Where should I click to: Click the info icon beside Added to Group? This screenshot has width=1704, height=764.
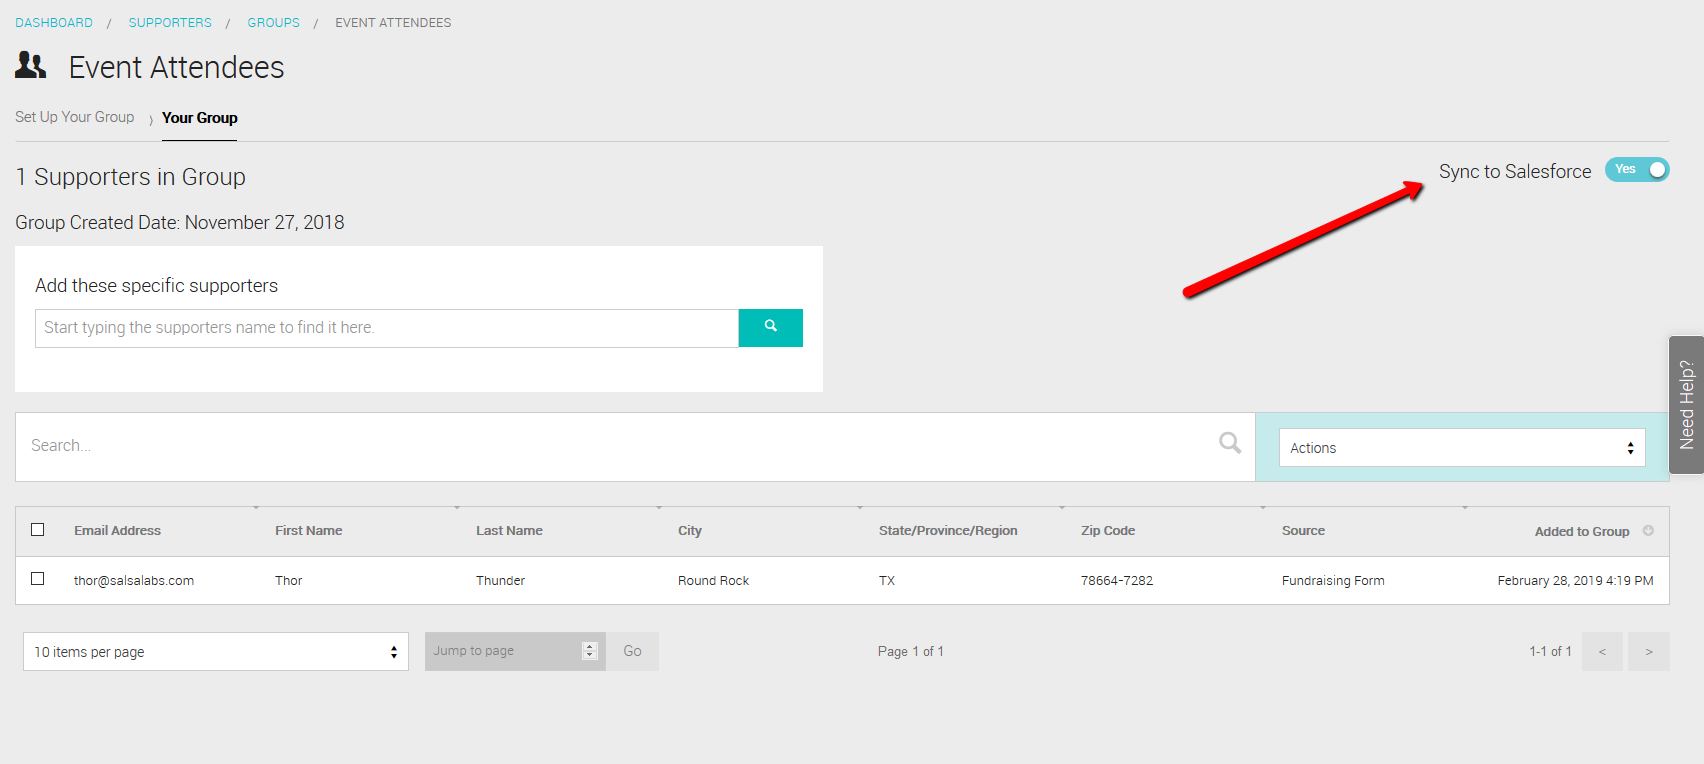(x=1648, y=531)
